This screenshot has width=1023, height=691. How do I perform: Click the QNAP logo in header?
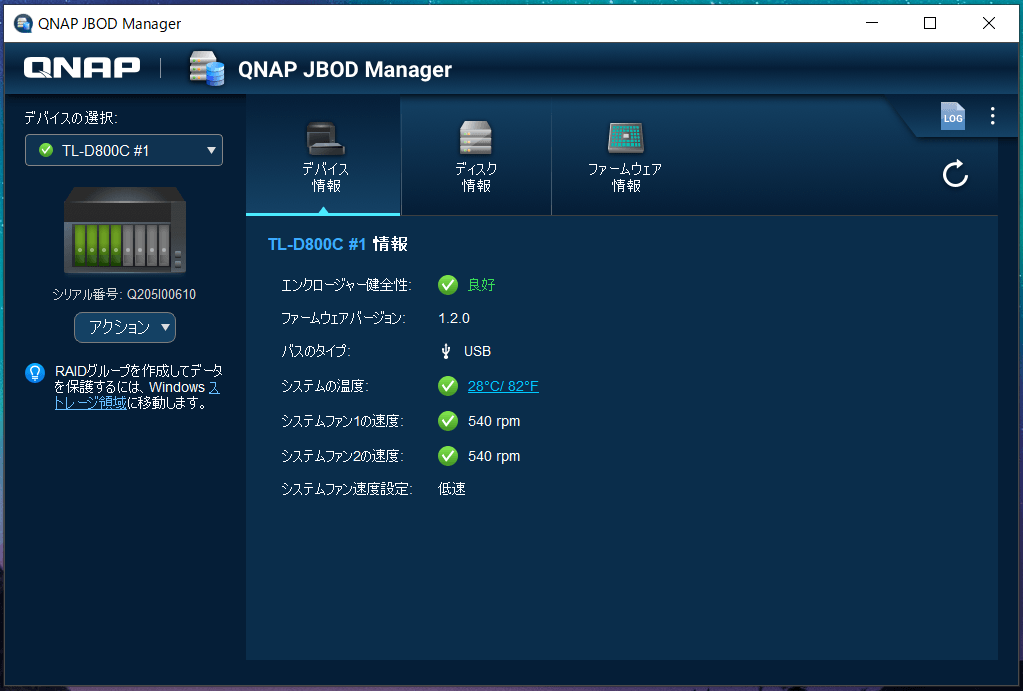click(x=82, y=68)
